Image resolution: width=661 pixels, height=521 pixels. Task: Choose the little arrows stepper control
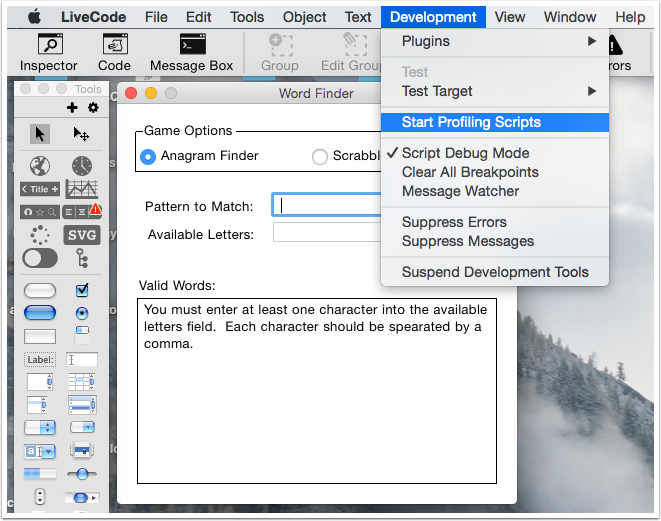[x=40, y=496]
